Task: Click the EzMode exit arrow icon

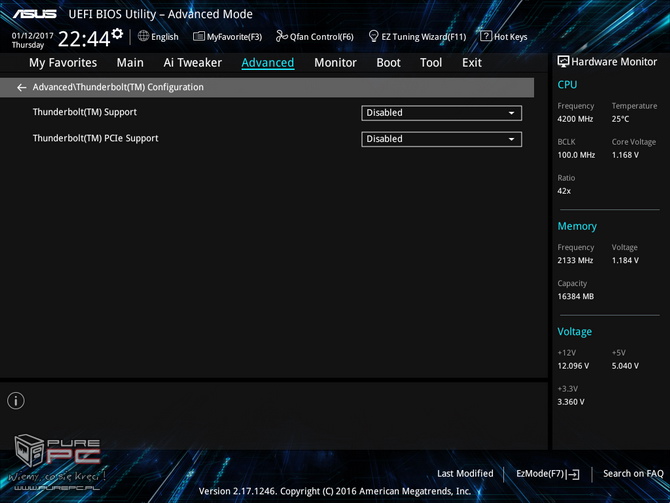Action: [x=573, y=474]
